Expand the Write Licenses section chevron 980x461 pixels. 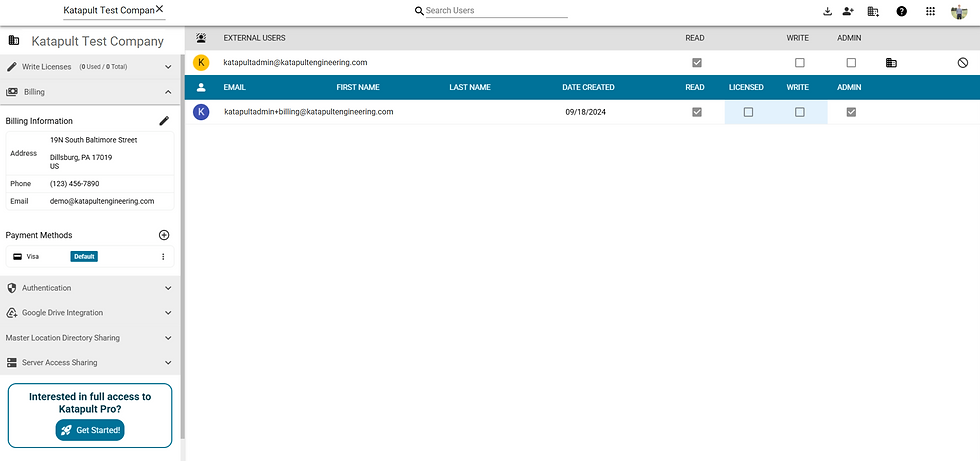point(168,66)
